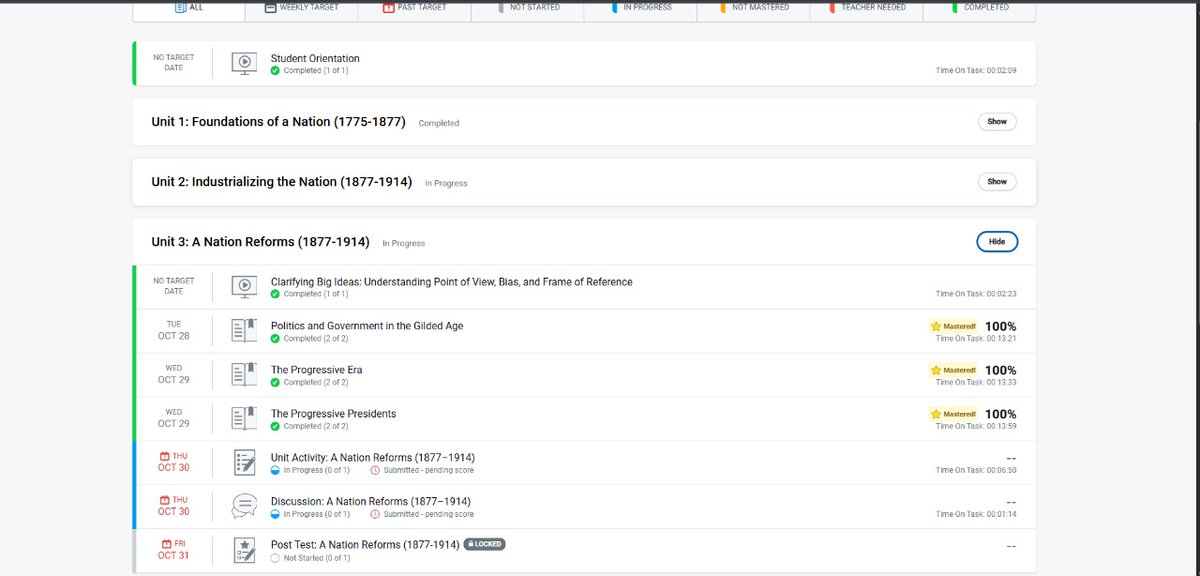Click the green check under Politics and Government
This screenshot has width=1200, height=576.
tap(276, 339)
